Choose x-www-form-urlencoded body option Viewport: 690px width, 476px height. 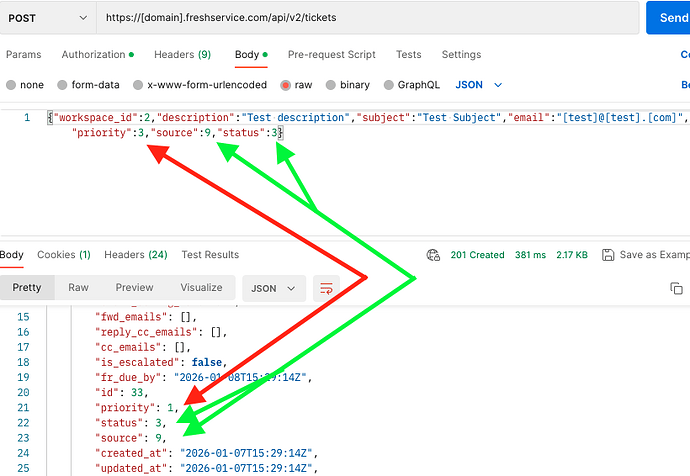click(139, 86)
